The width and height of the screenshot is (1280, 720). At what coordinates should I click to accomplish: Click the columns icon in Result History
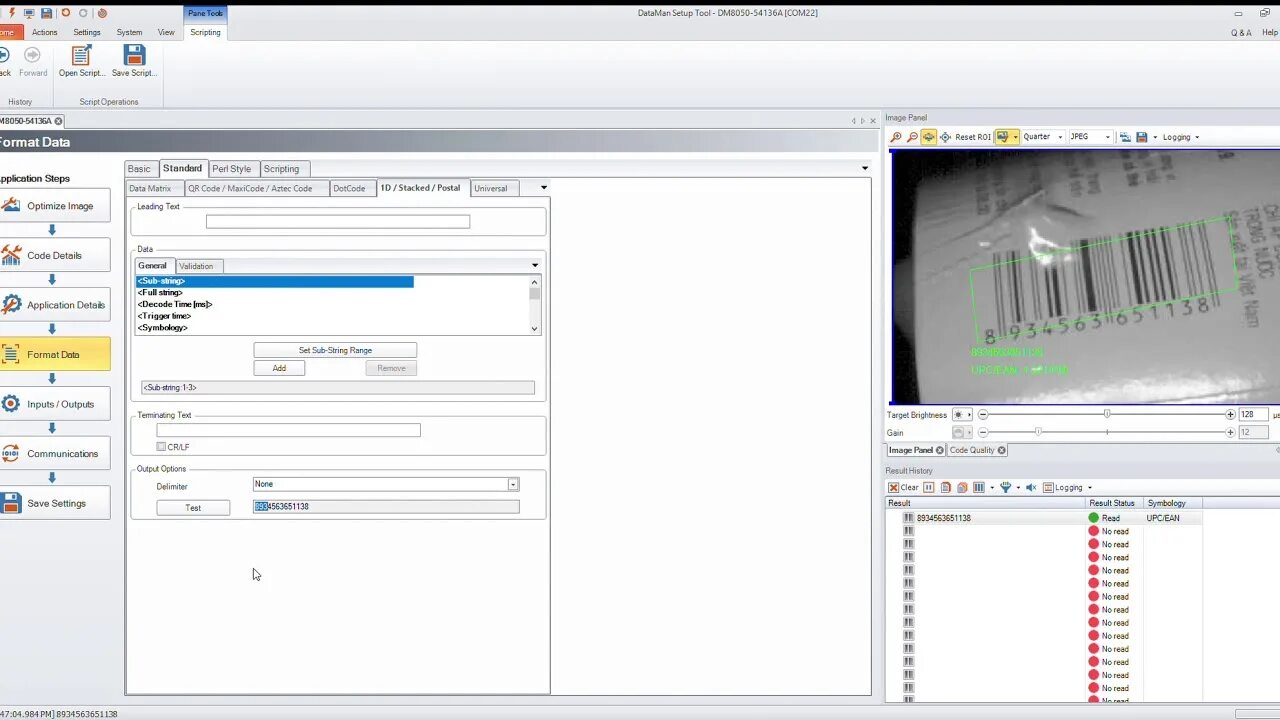(979, 487)
